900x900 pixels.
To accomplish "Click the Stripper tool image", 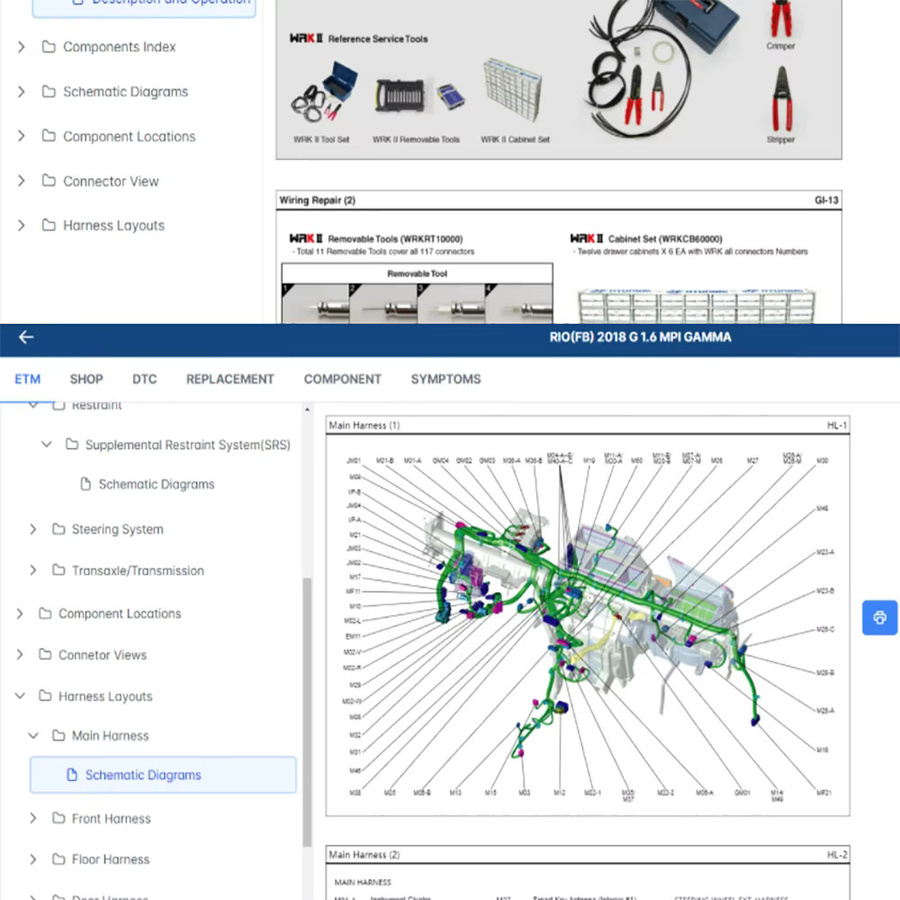I will pos(781,99).
